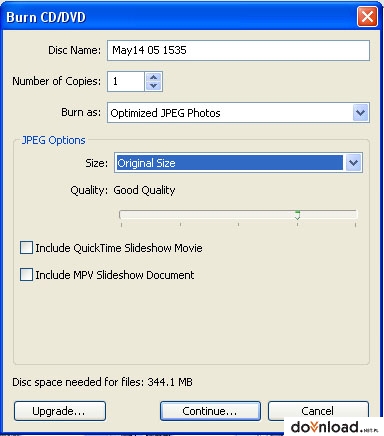Click the Quality slider track right end

tap(355, 215)
